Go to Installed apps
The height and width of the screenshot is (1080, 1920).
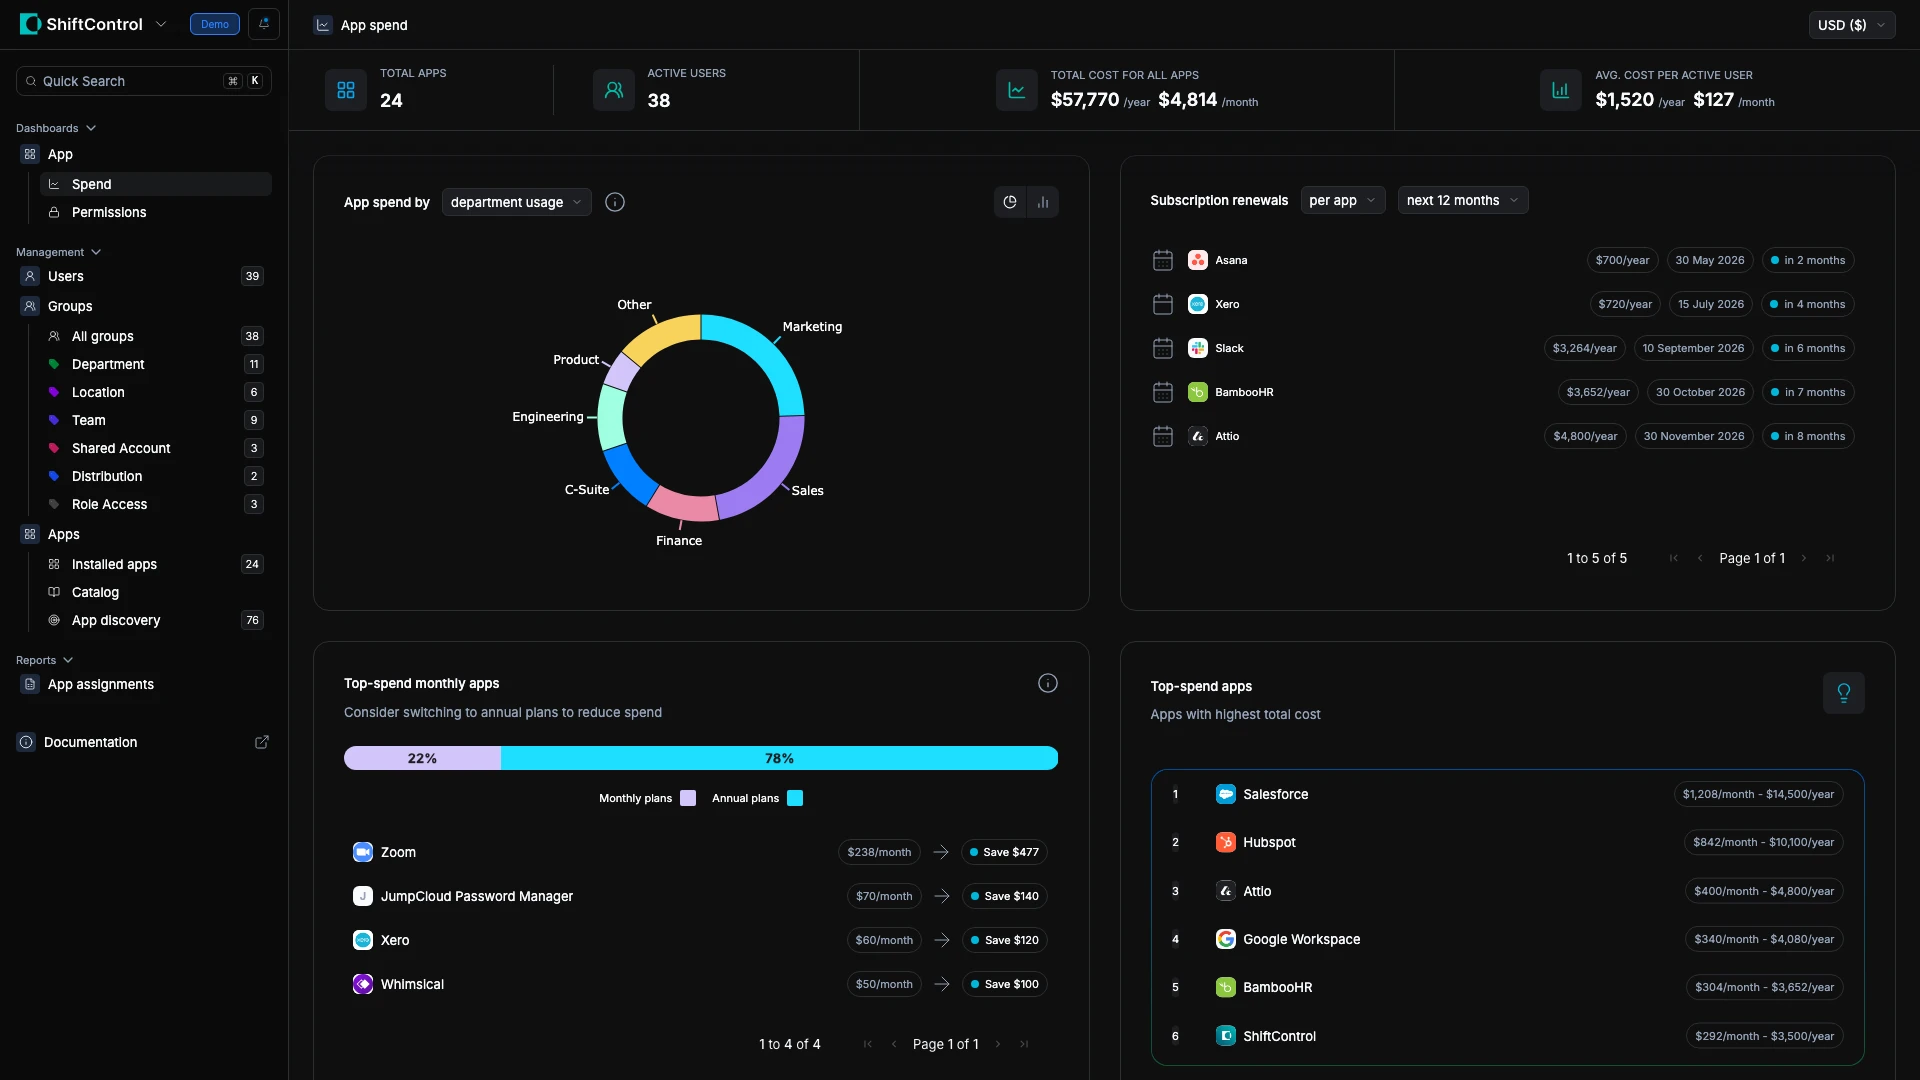[x=114, y=564]
